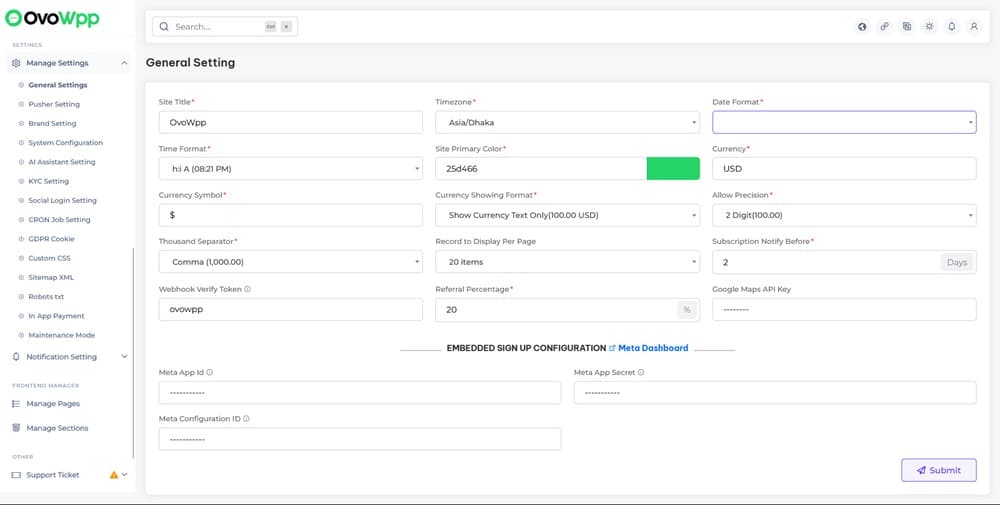Click the Support Ticket warning triangle icon
1000x505 pixels.
[114, 475]
